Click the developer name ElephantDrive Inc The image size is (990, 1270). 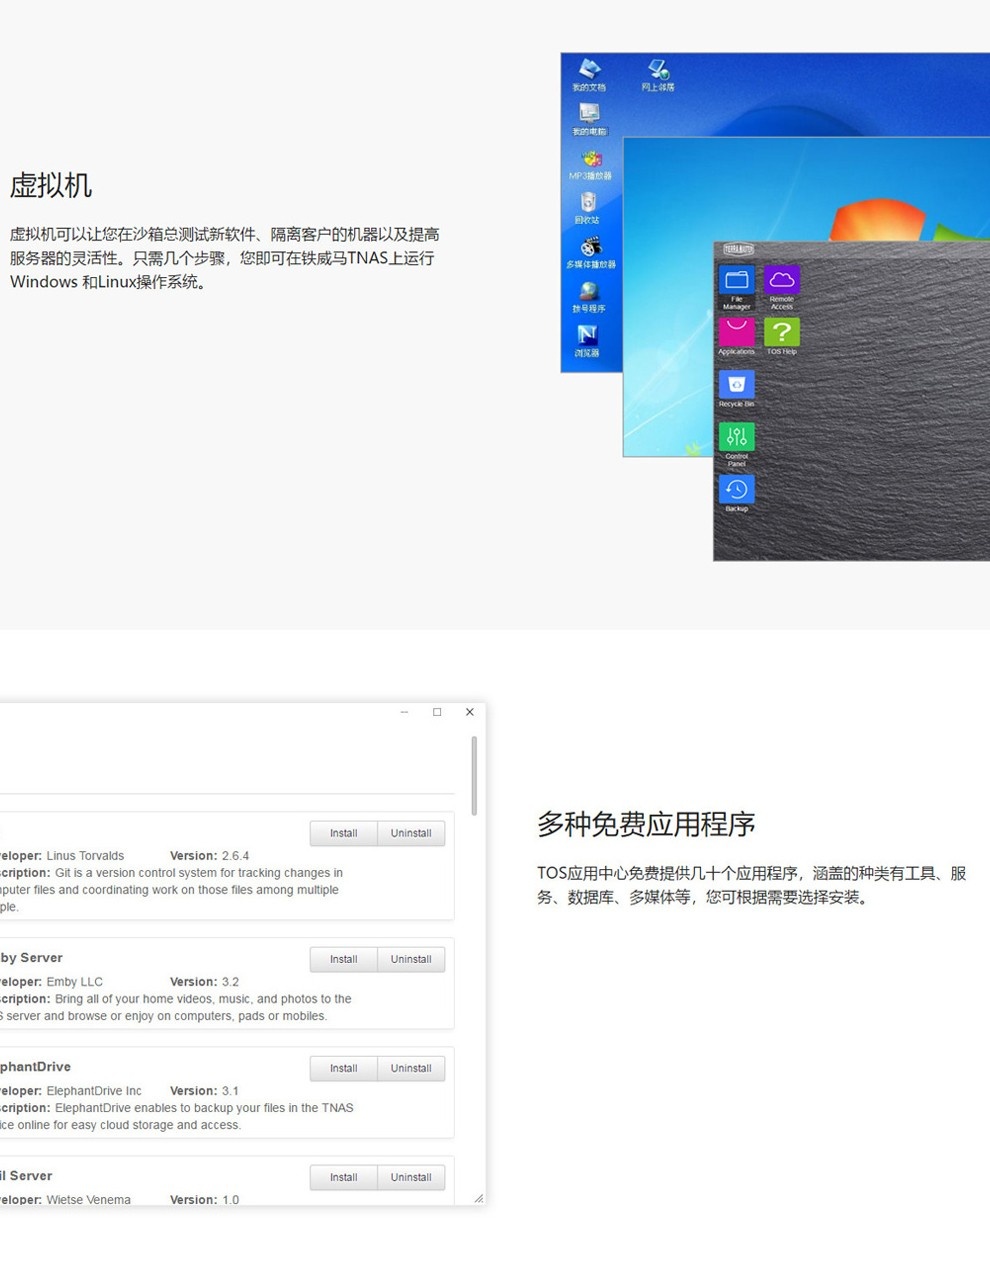pyautogui.click(x=94, y=1091)
